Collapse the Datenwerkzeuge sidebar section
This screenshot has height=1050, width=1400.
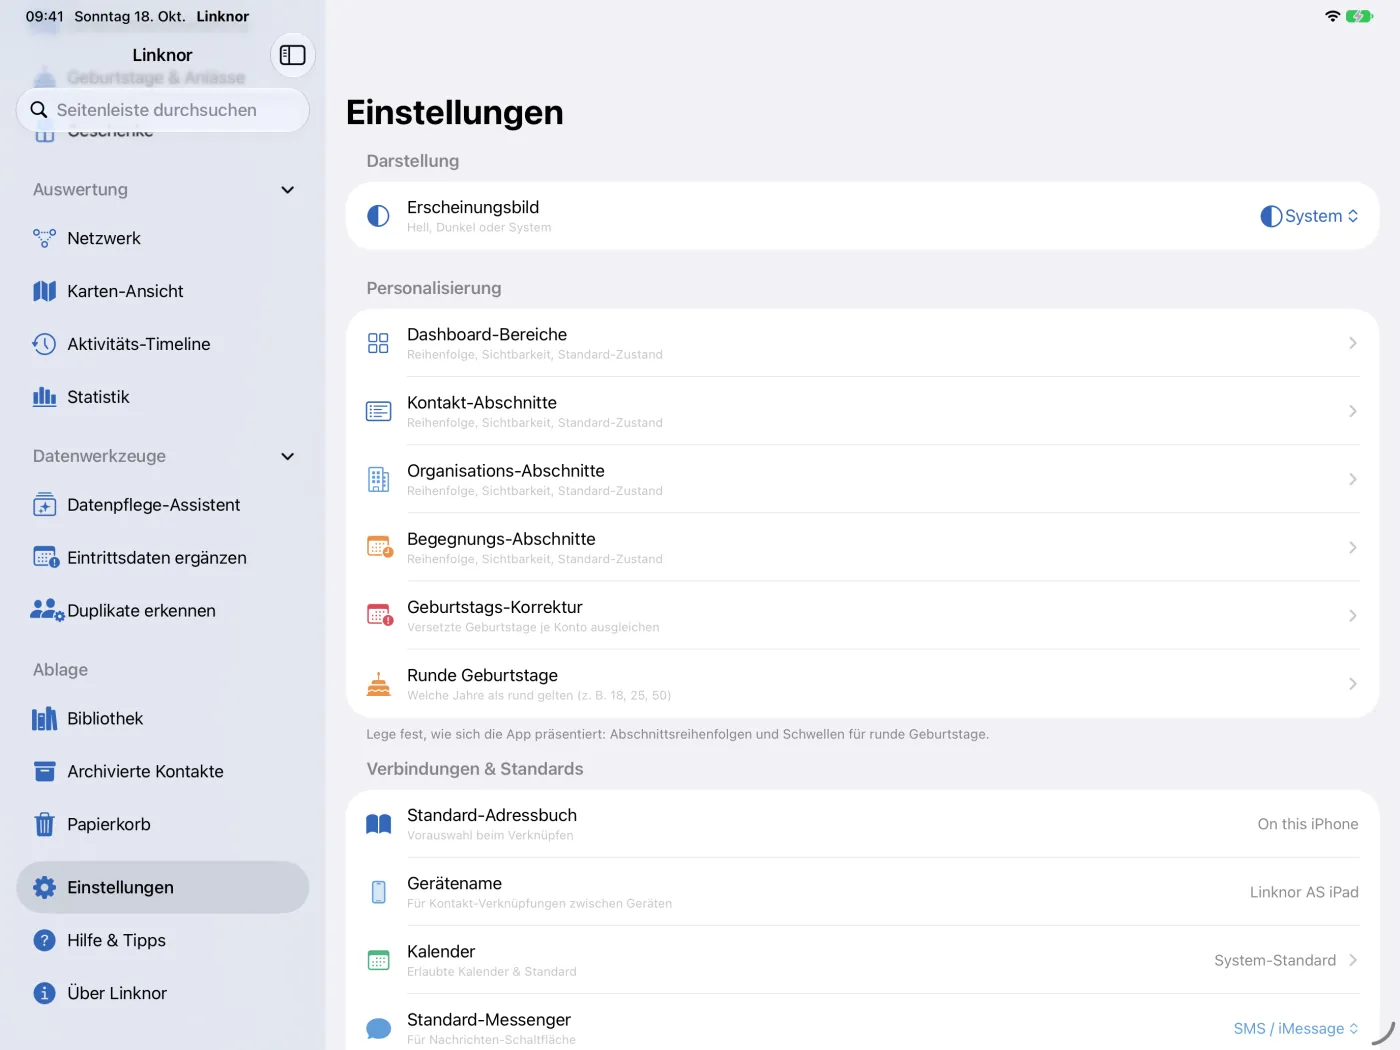[x=288, y=457]
